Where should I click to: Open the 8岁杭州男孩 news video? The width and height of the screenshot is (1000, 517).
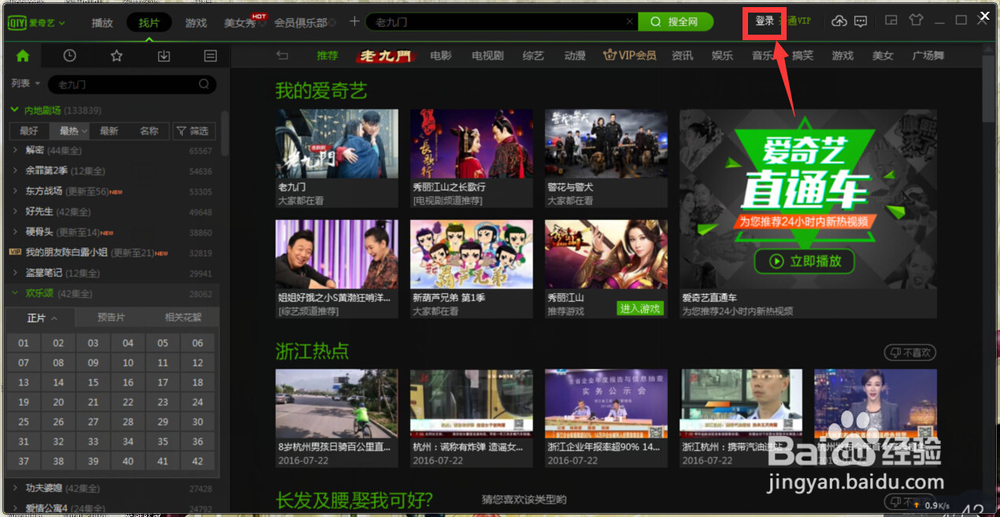pos(337,404)
